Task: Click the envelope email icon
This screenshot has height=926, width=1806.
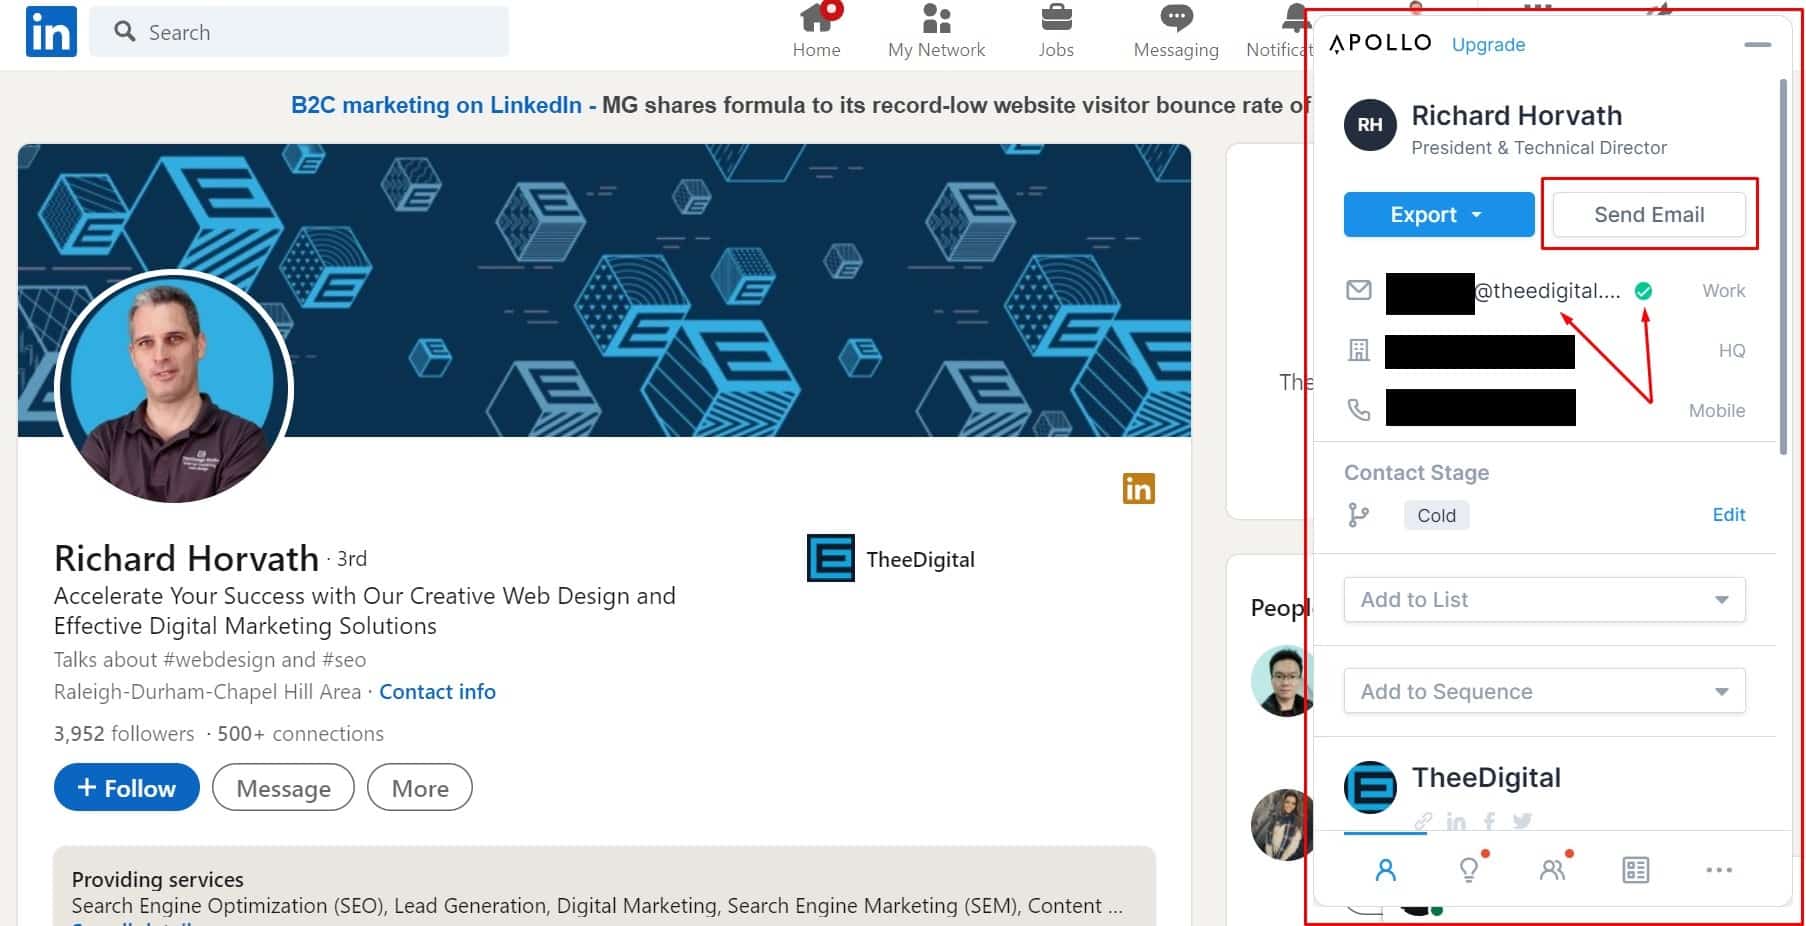Action: pyautogui.click(x=1358, y=290)
